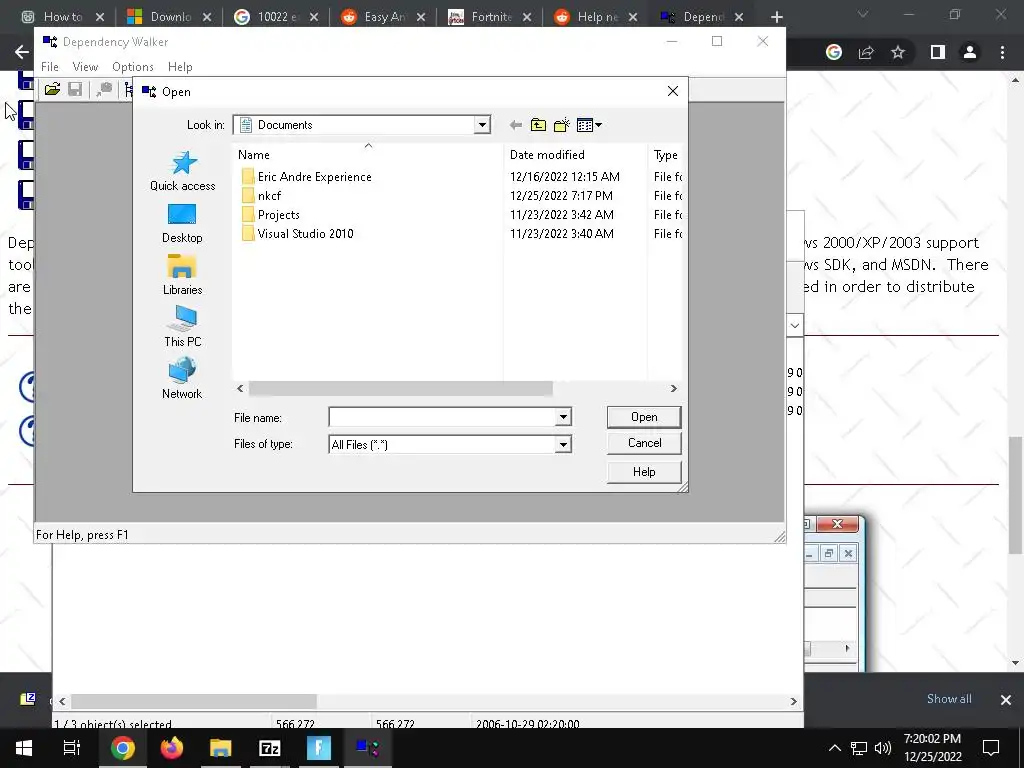Viewport: 1024px width, 768px height.
Task: Toggle the Chrome side panel icon
Action: (938, 52)
